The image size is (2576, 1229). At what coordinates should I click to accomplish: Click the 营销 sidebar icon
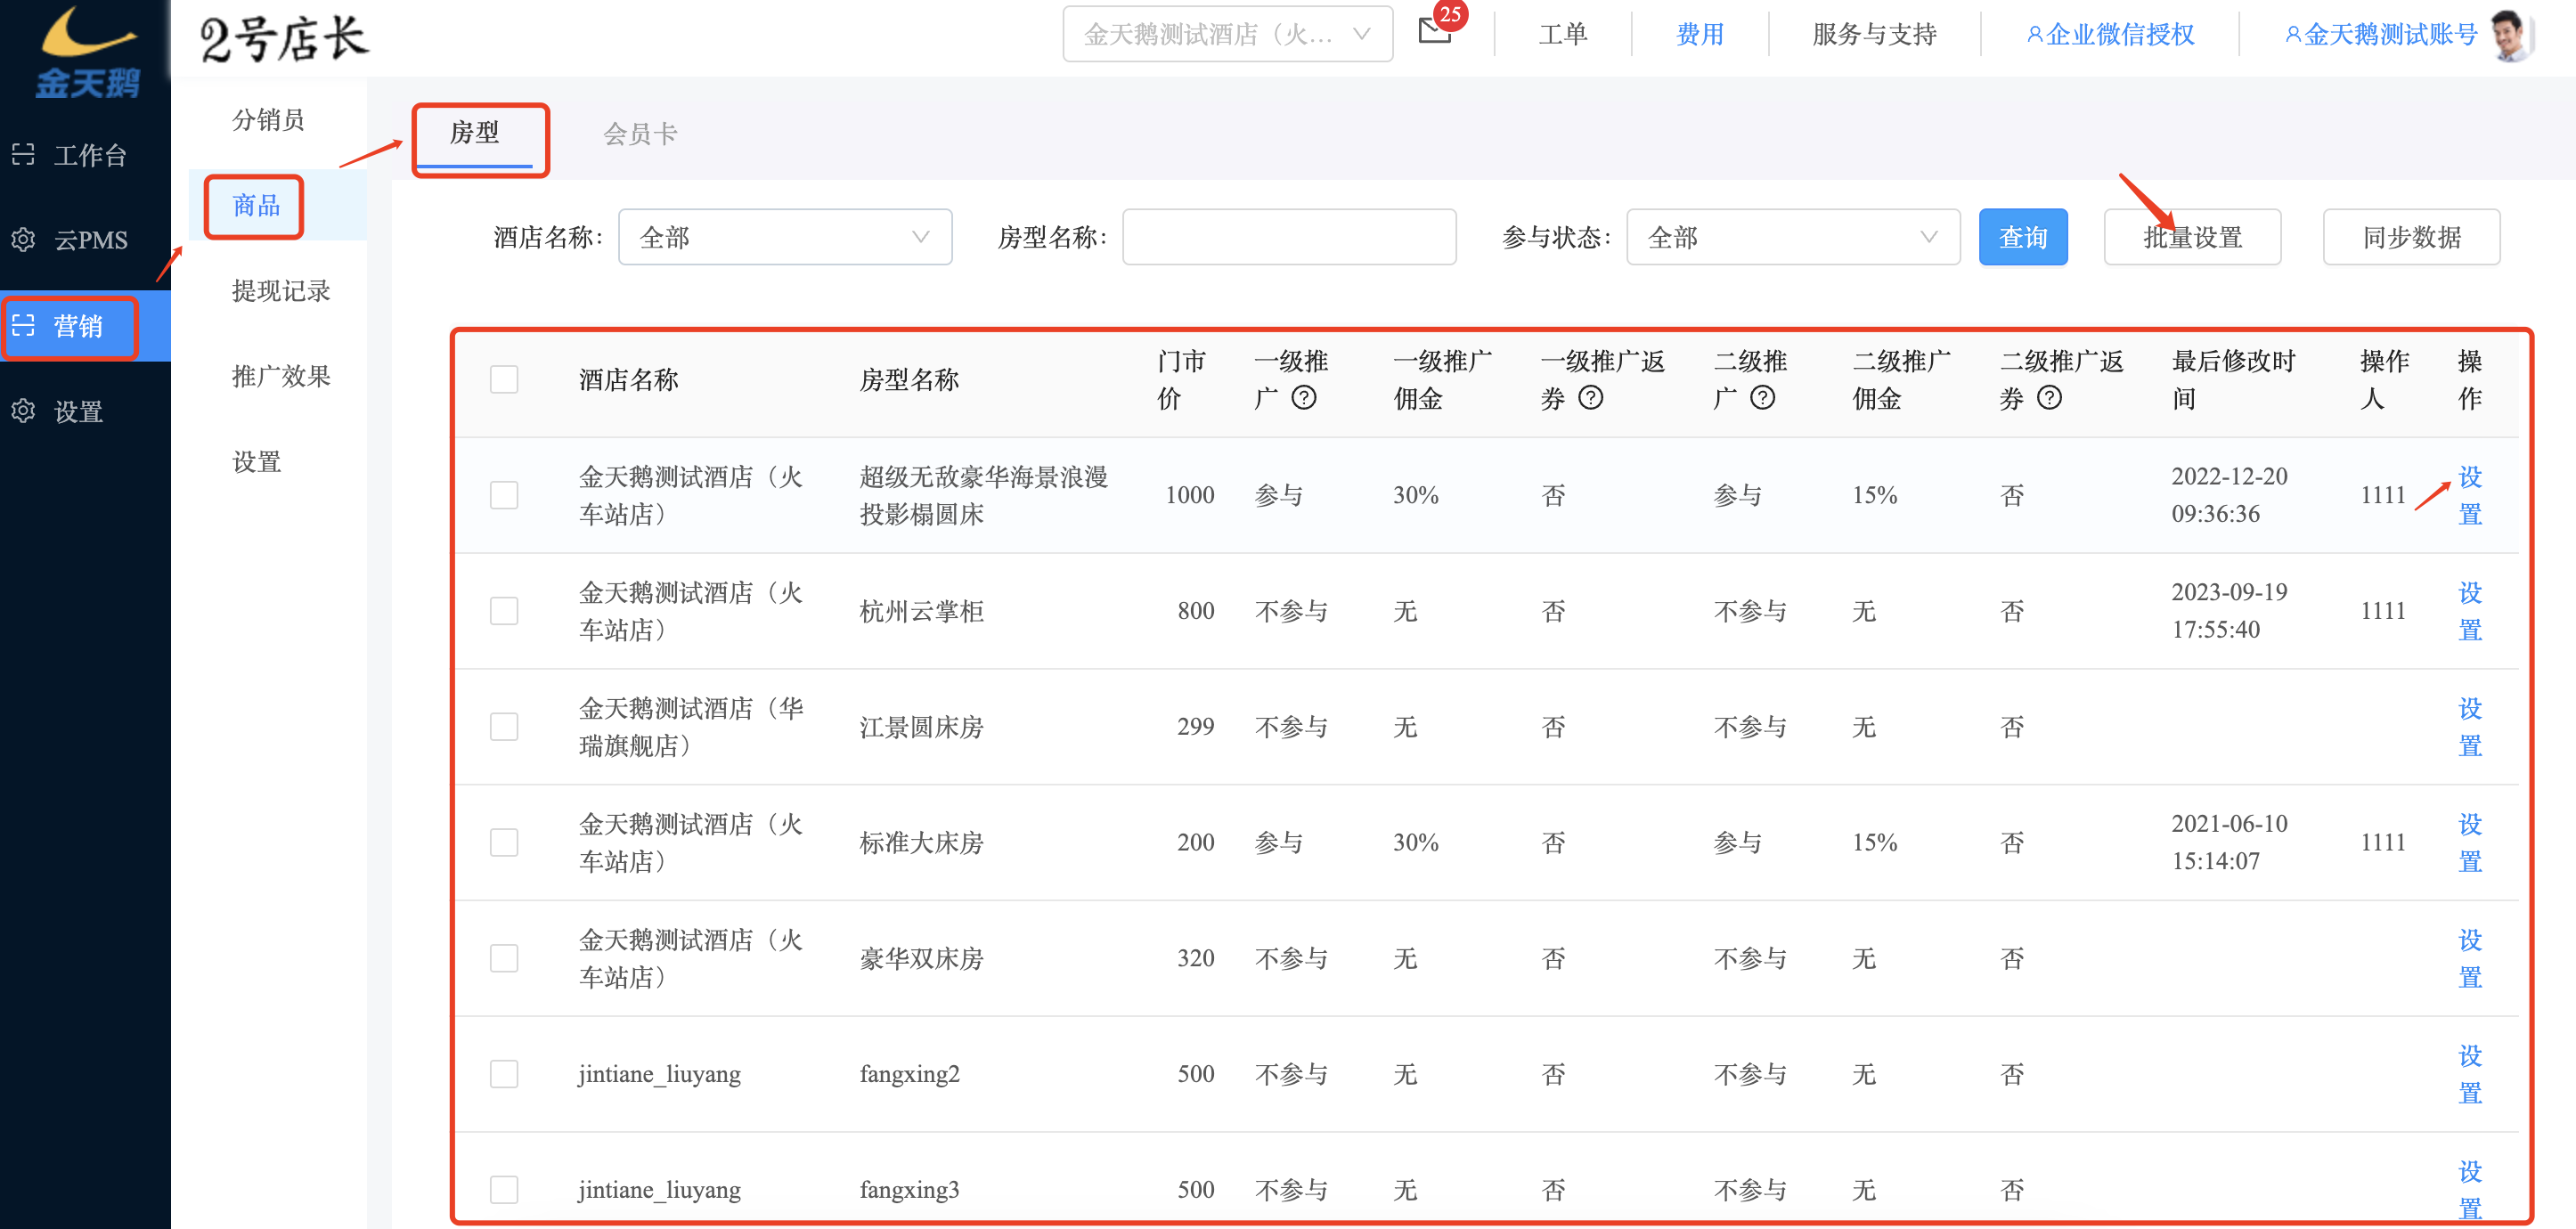tap(23, 325)
